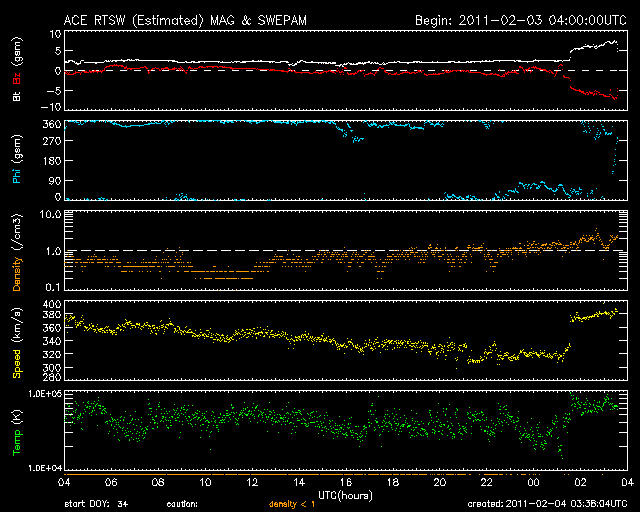Click the start DOY: 34 text
This screenshot has width=640, height=512.
[x=97, y=503]
